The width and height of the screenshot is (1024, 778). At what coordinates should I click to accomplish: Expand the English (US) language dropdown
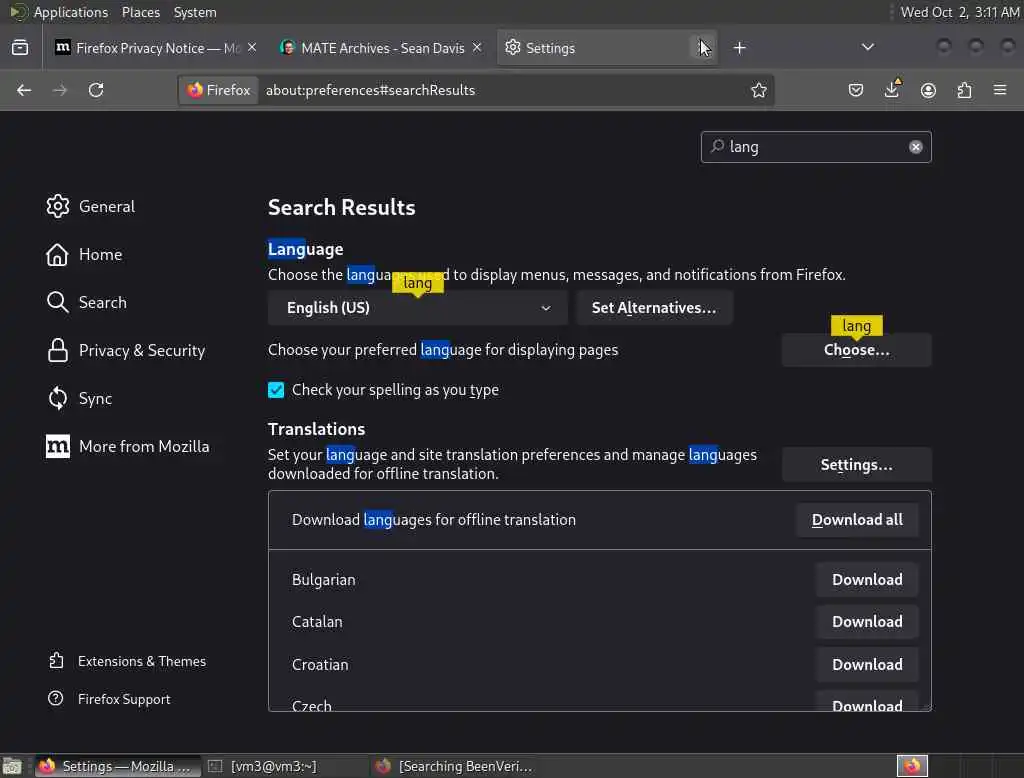tap(418, 308)
